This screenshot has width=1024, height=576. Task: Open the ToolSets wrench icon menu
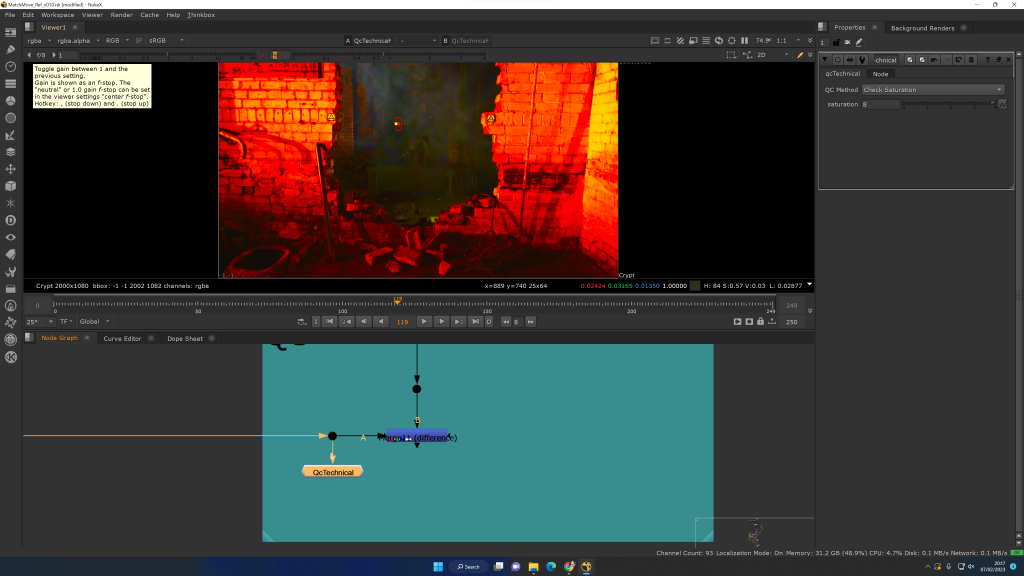[x=10, y=272]
